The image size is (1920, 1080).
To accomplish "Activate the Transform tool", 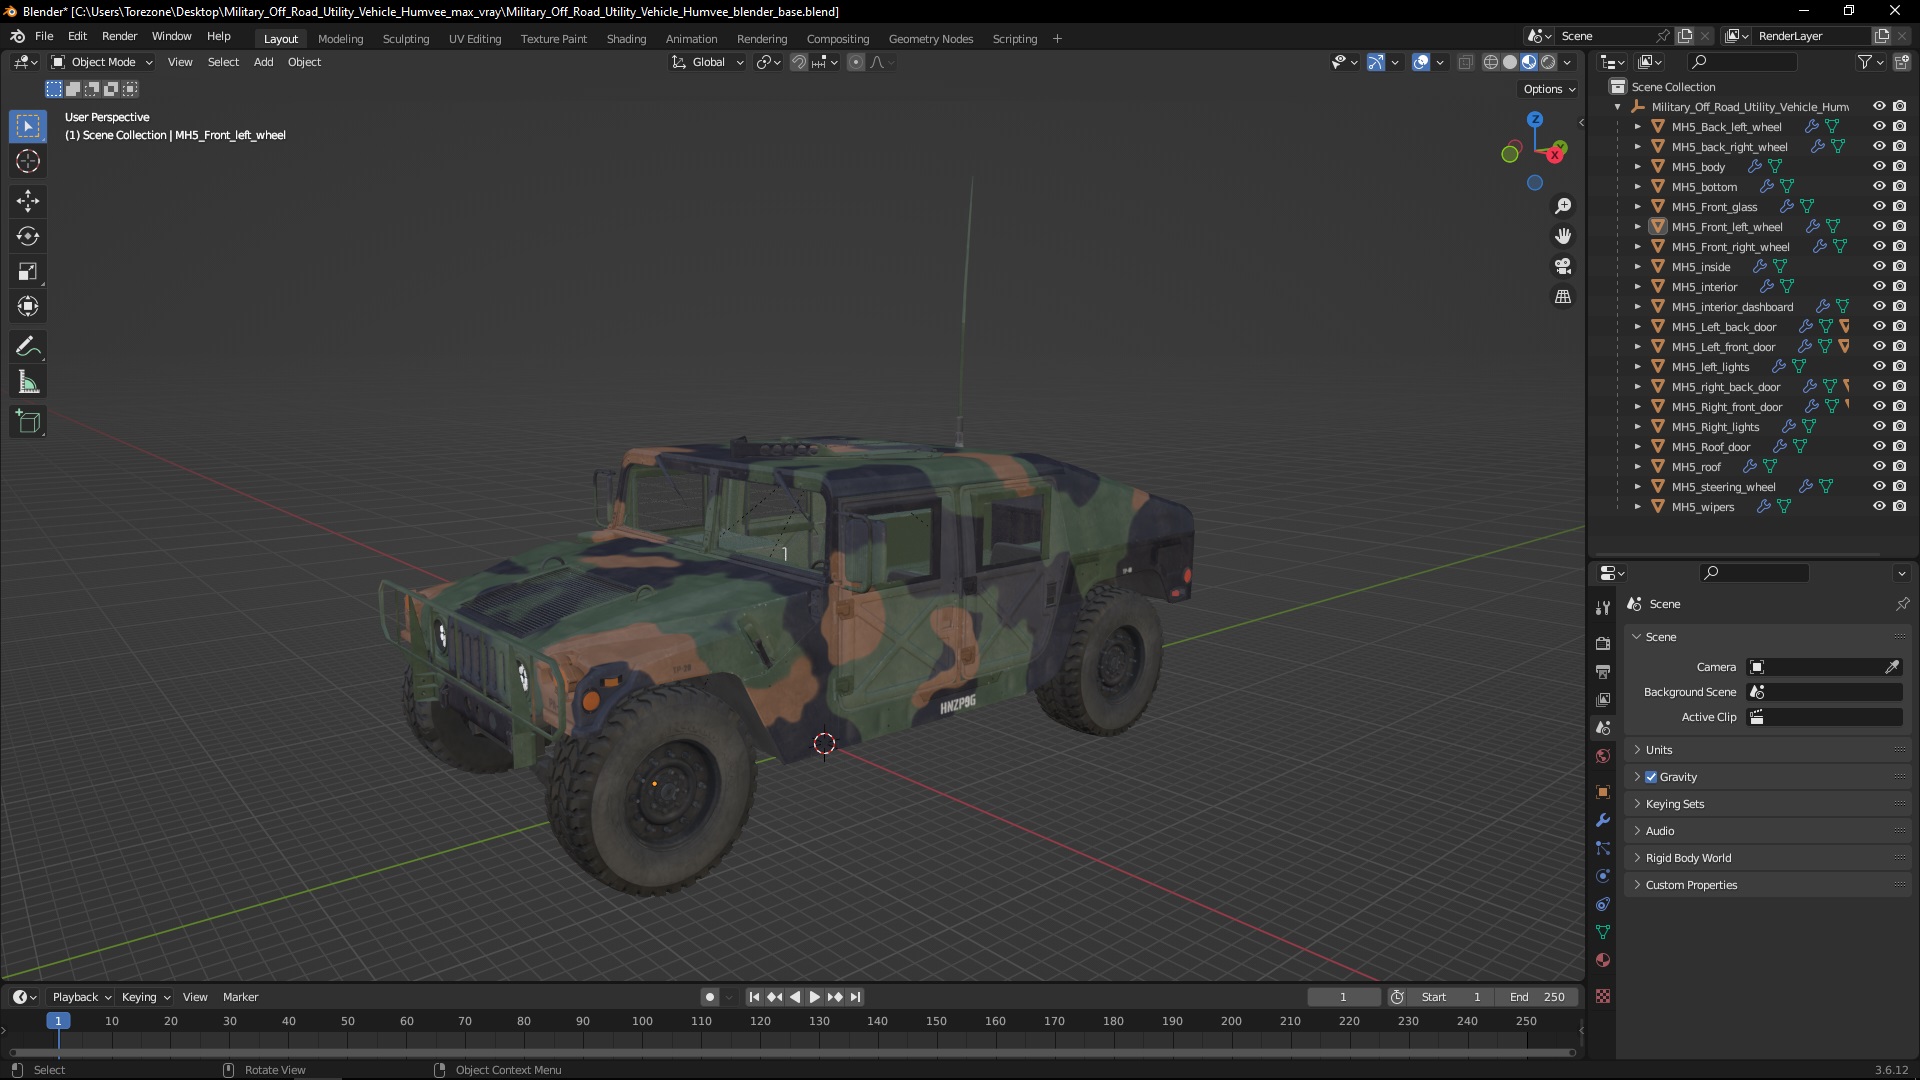I will 28,306.
